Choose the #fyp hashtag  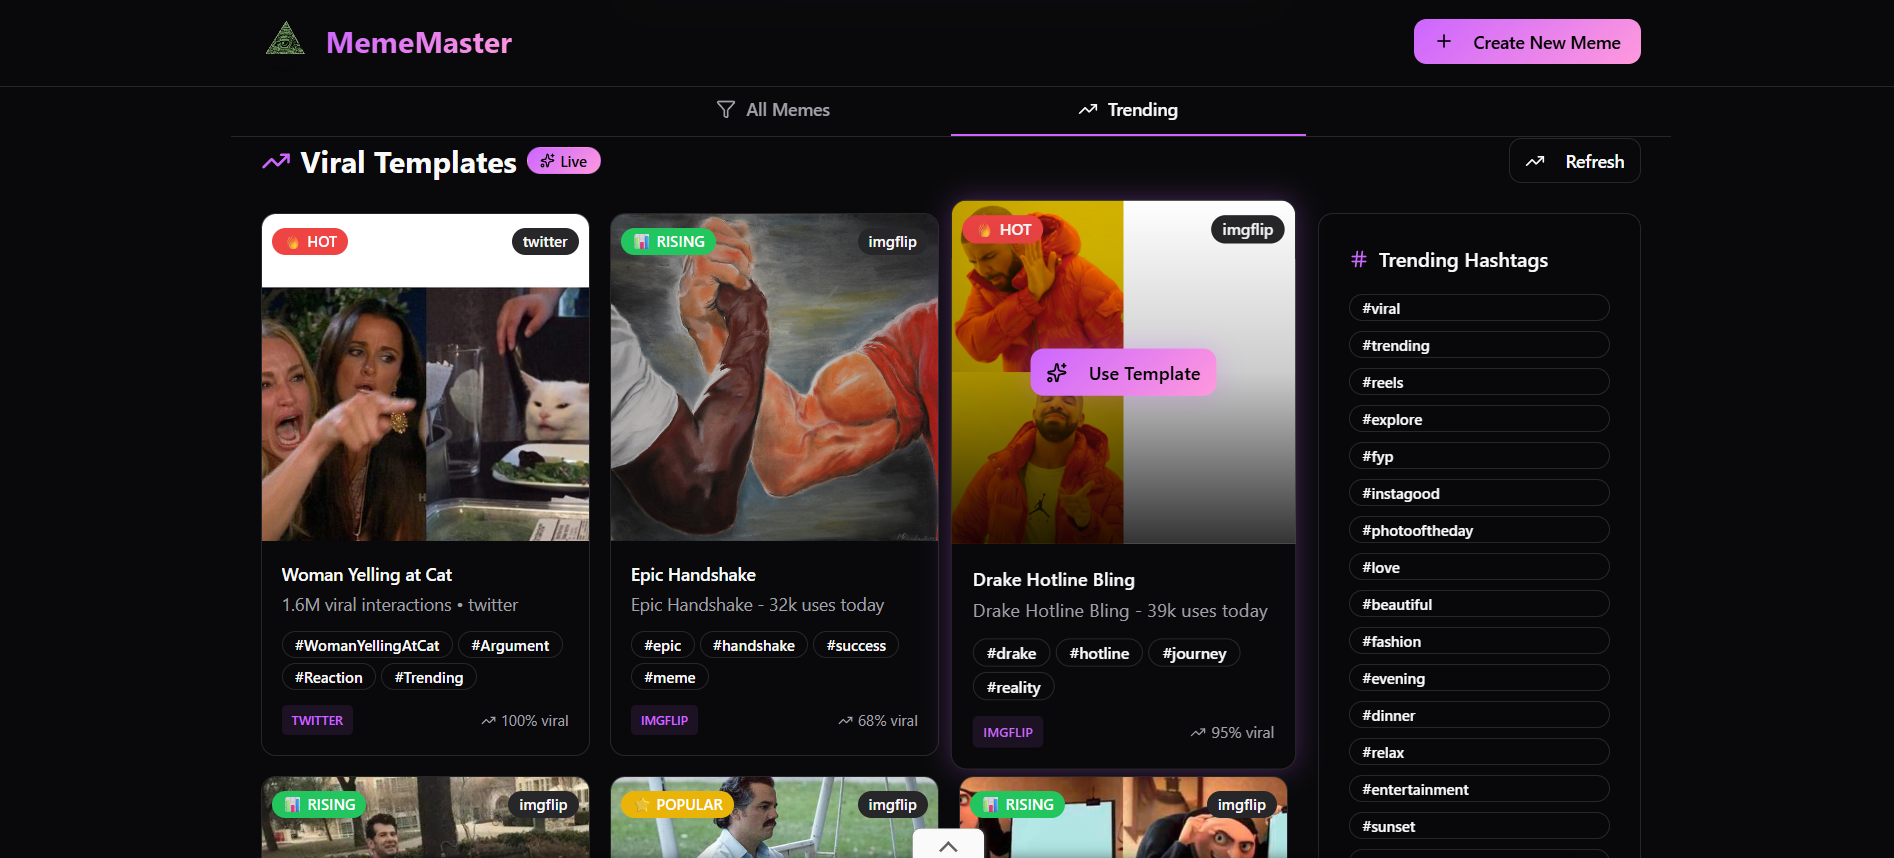pyautogui.click(x=1479, y=456)
